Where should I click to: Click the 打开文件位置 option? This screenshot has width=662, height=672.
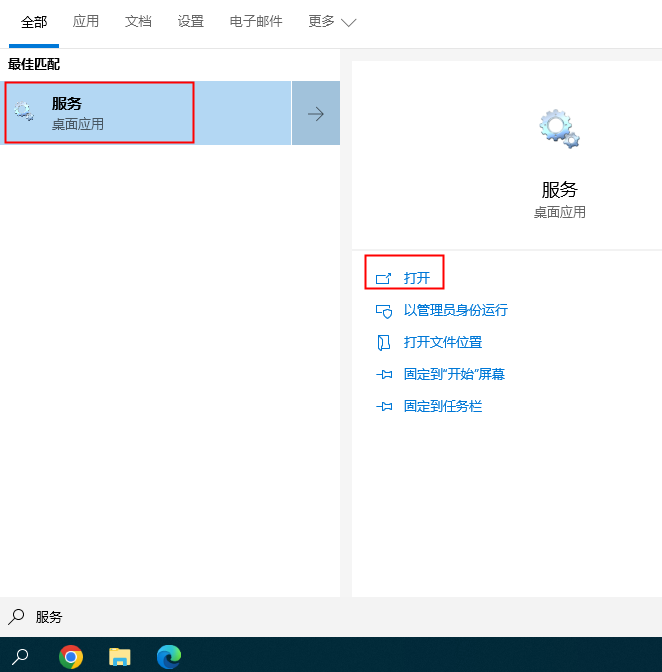point(442,342)
